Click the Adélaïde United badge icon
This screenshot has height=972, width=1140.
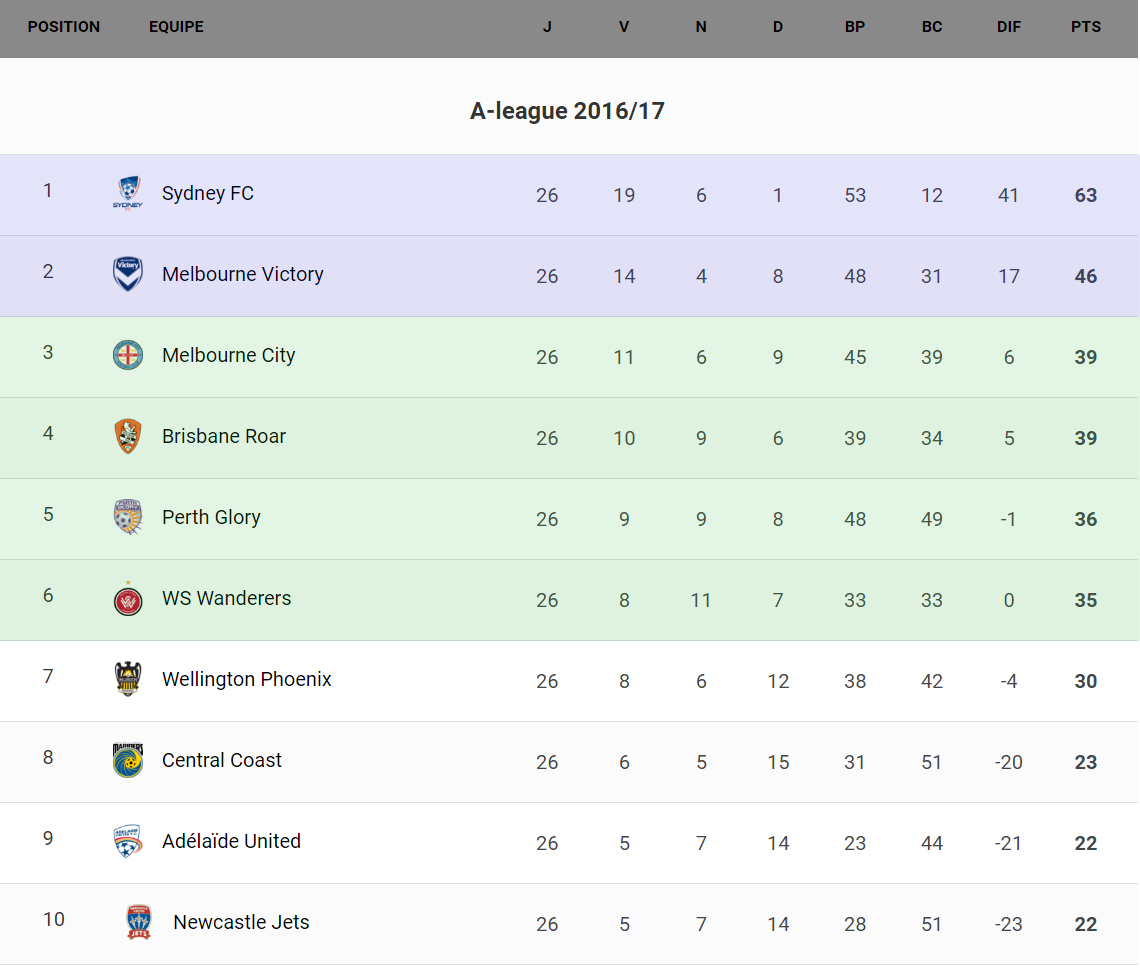128,841
